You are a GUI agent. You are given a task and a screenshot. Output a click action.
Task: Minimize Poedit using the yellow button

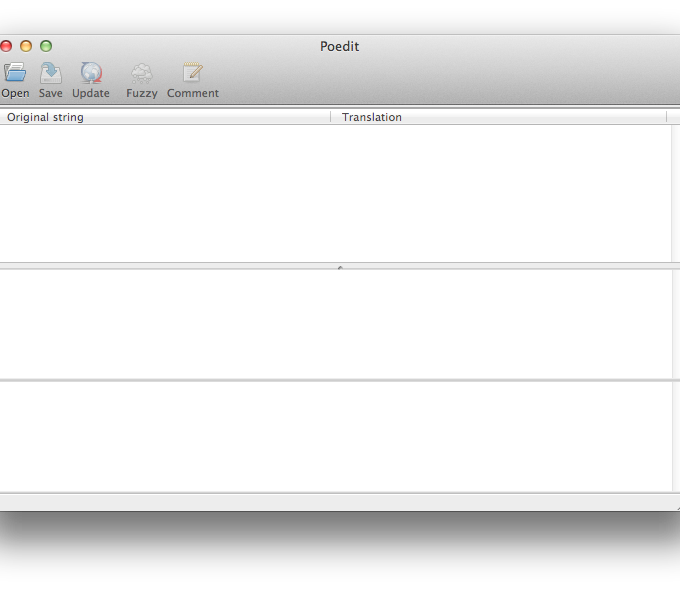pyautogui.click(x=26, y=46)
